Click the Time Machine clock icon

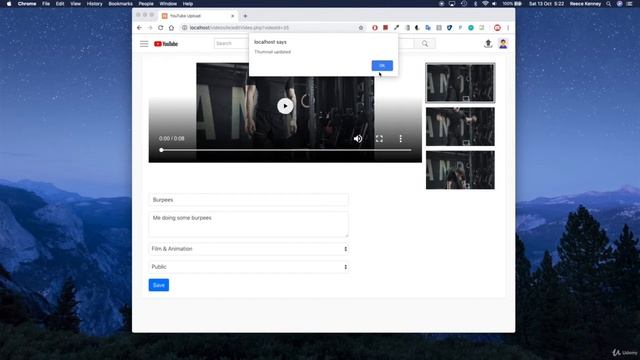point(464,4)
